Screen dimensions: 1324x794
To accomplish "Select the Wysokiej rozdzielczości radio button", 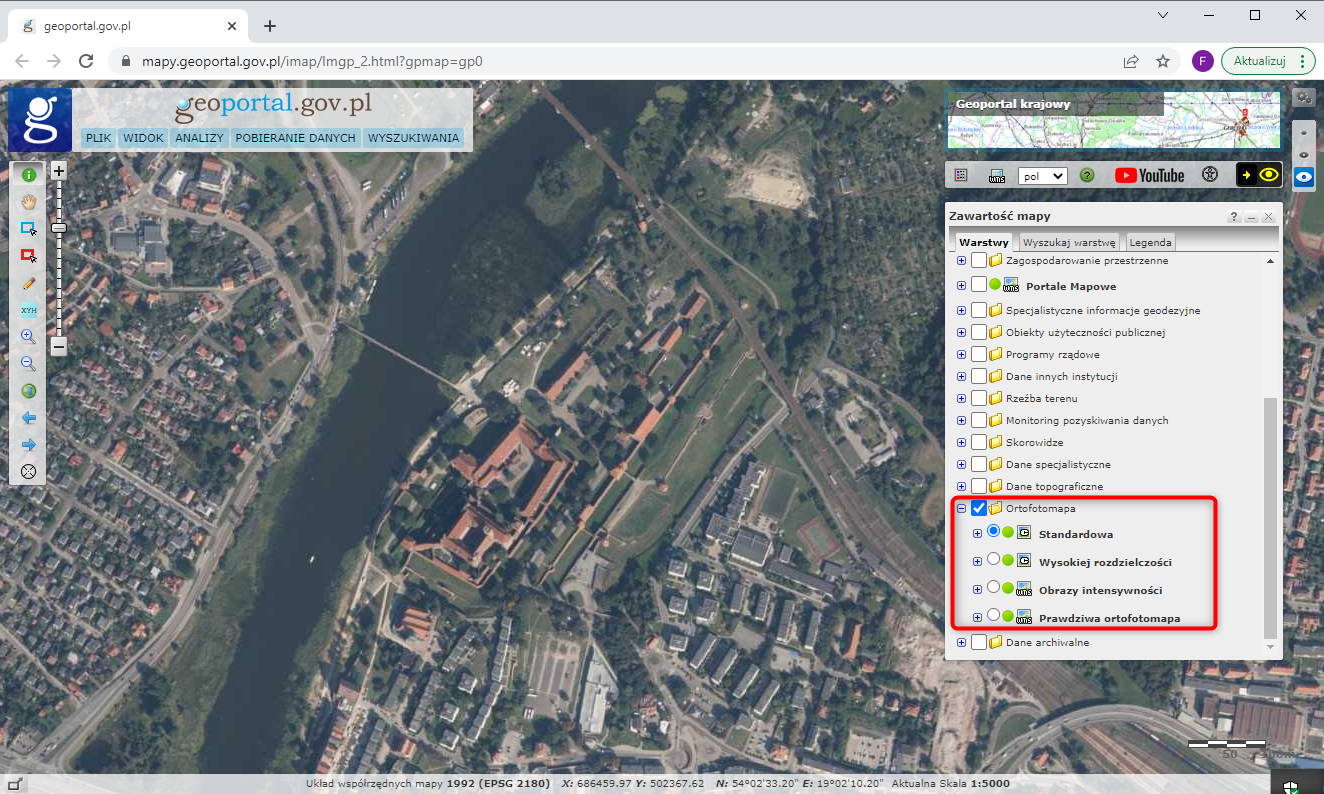I will pyautogui.click(x=993, y=560).
